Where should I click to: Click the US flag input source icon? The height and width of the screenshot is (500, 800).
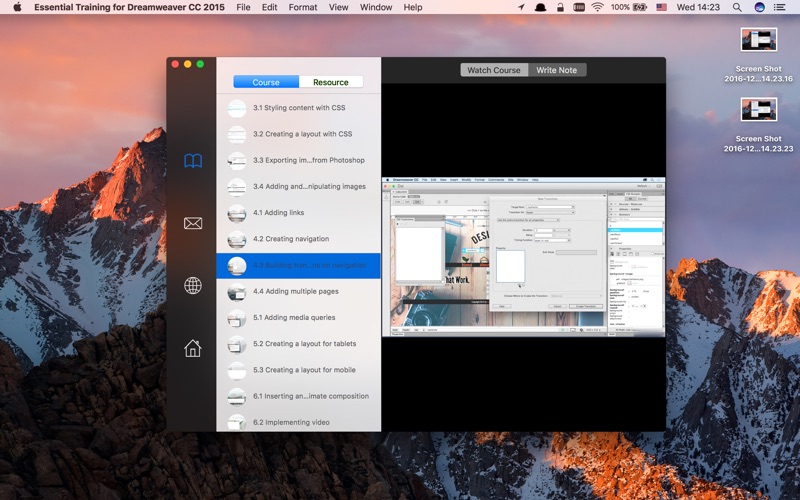click(662, 7)
